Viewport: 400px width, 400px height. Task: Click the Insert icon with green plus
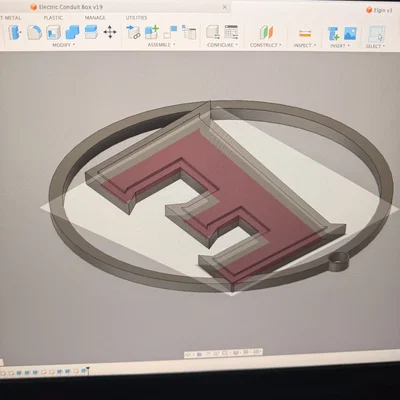pos(333,33)
